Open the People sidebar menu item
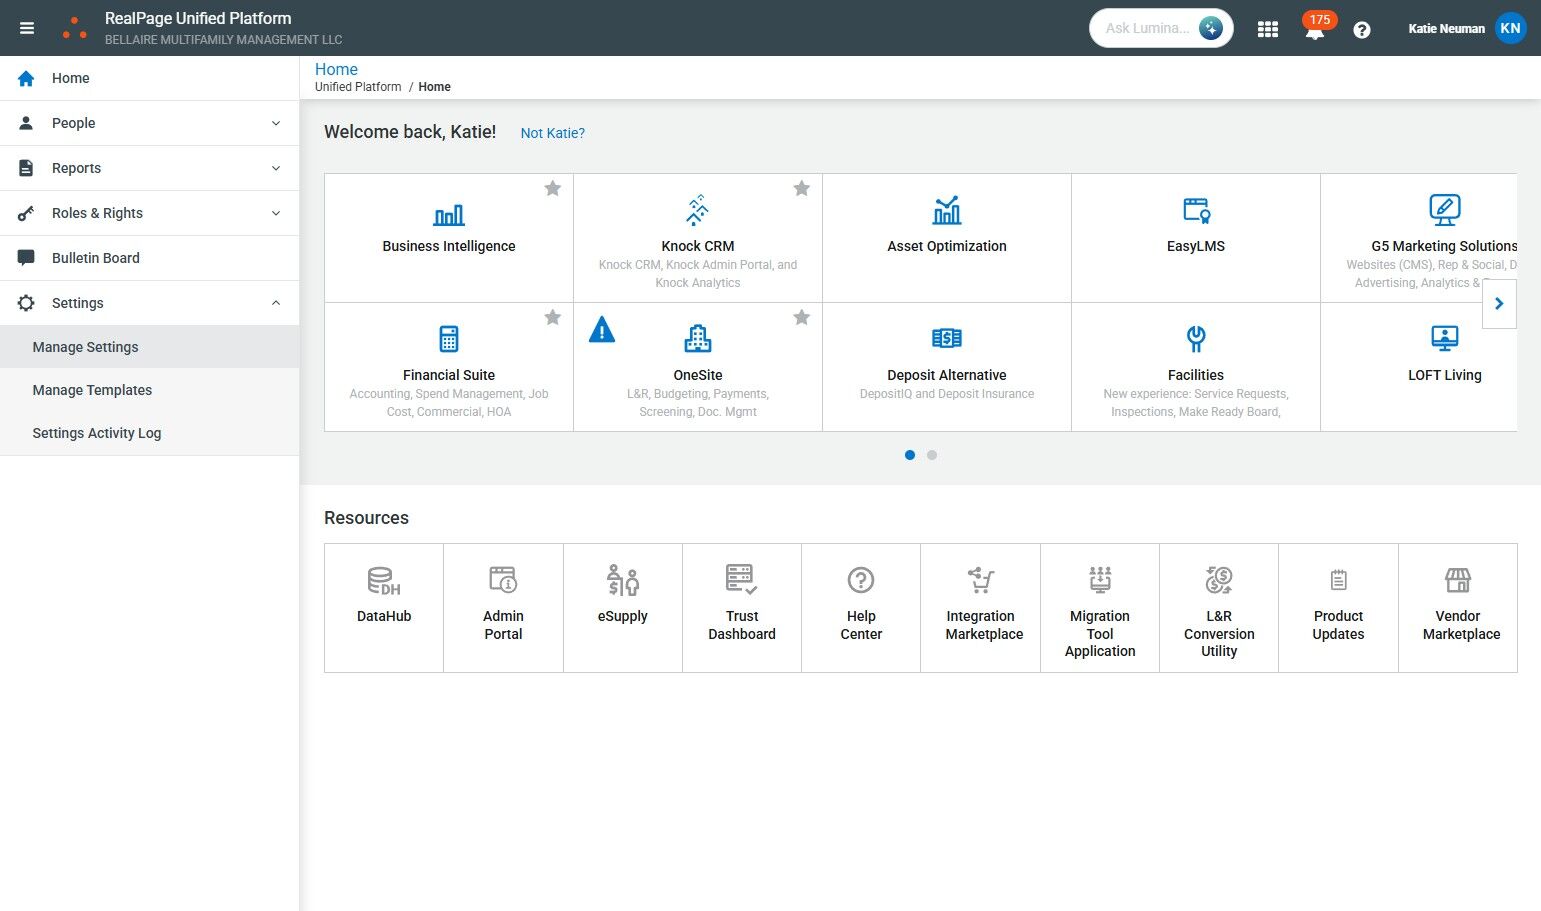The image size is (1541, 911). click(x=150, y=123)
